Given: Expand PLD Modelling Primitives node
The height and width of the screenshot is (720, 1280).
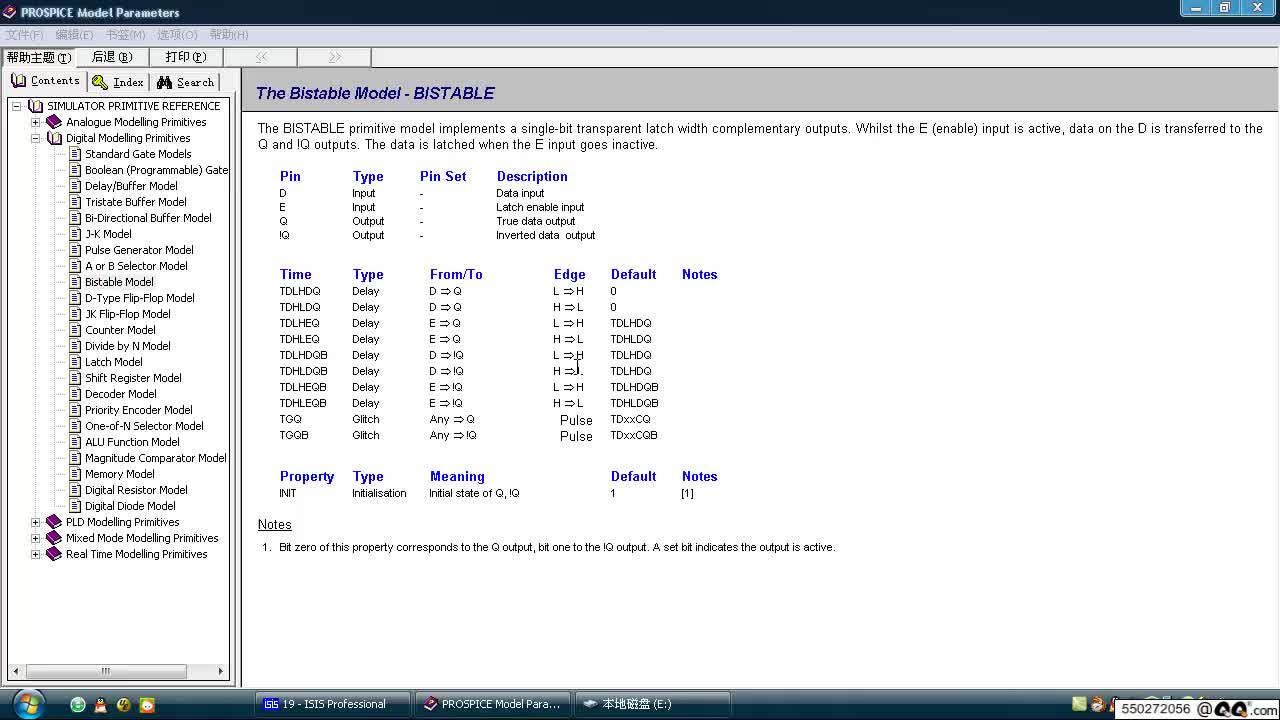Looking at the screenshot, I should point(35,522).
